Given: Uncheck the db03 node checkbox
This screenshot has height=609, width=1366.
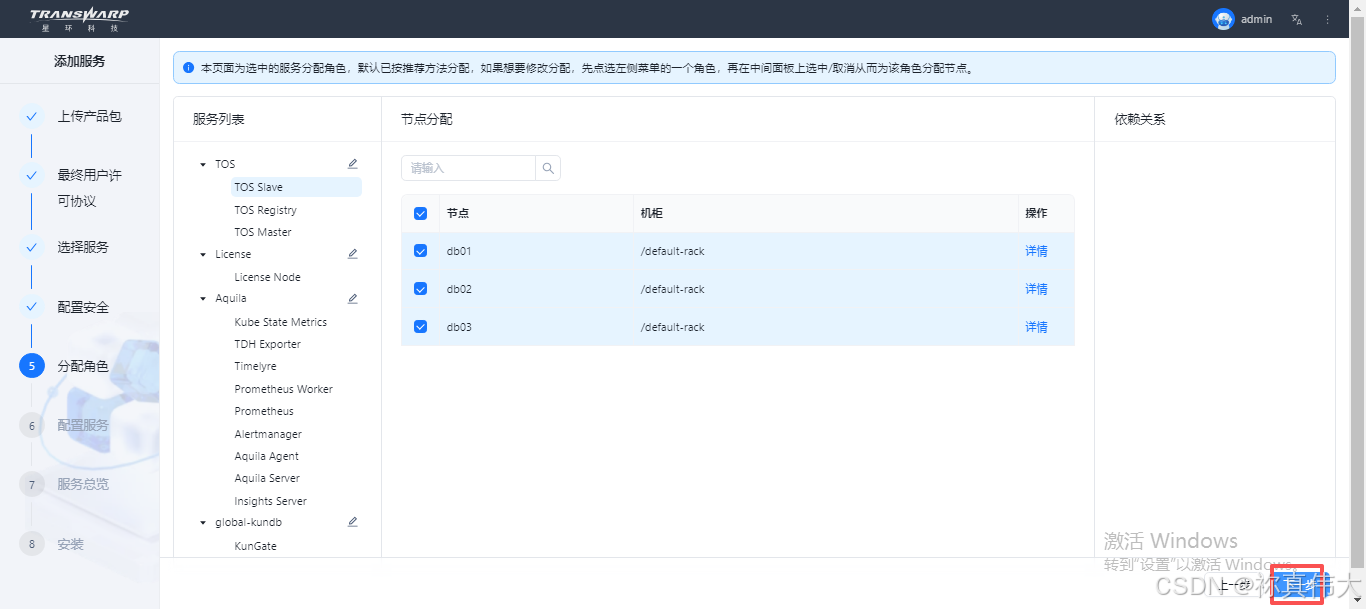Looking at the screenshot, I should click(420, 327).
